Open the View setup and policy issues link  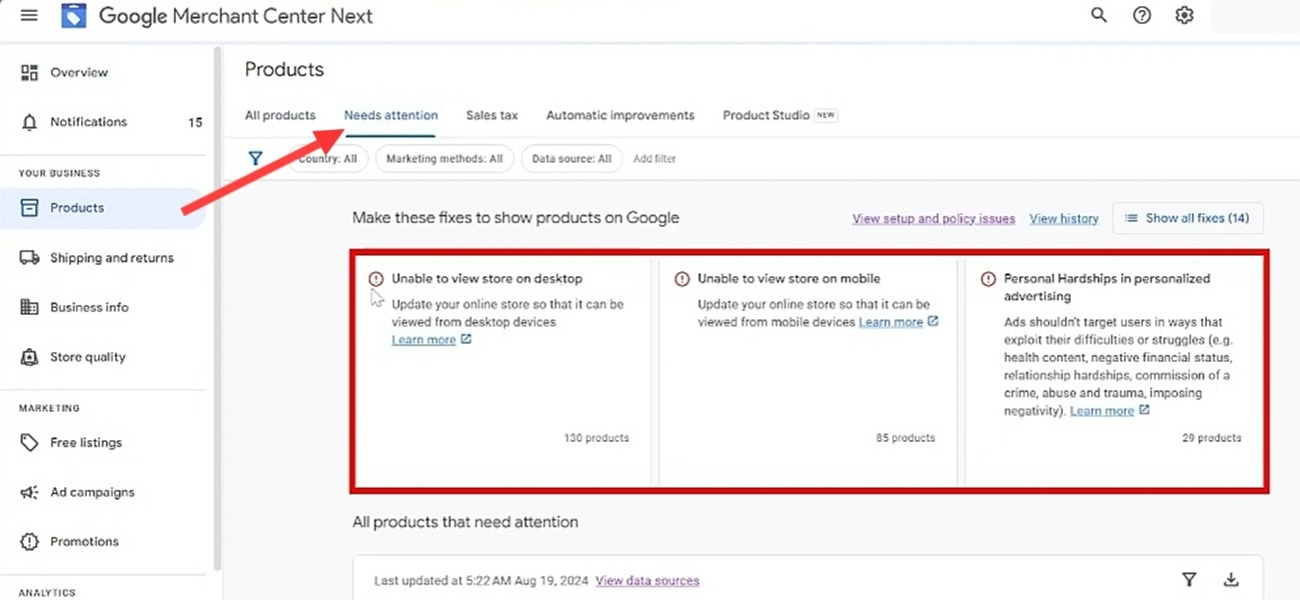click(x=933, y=219)
